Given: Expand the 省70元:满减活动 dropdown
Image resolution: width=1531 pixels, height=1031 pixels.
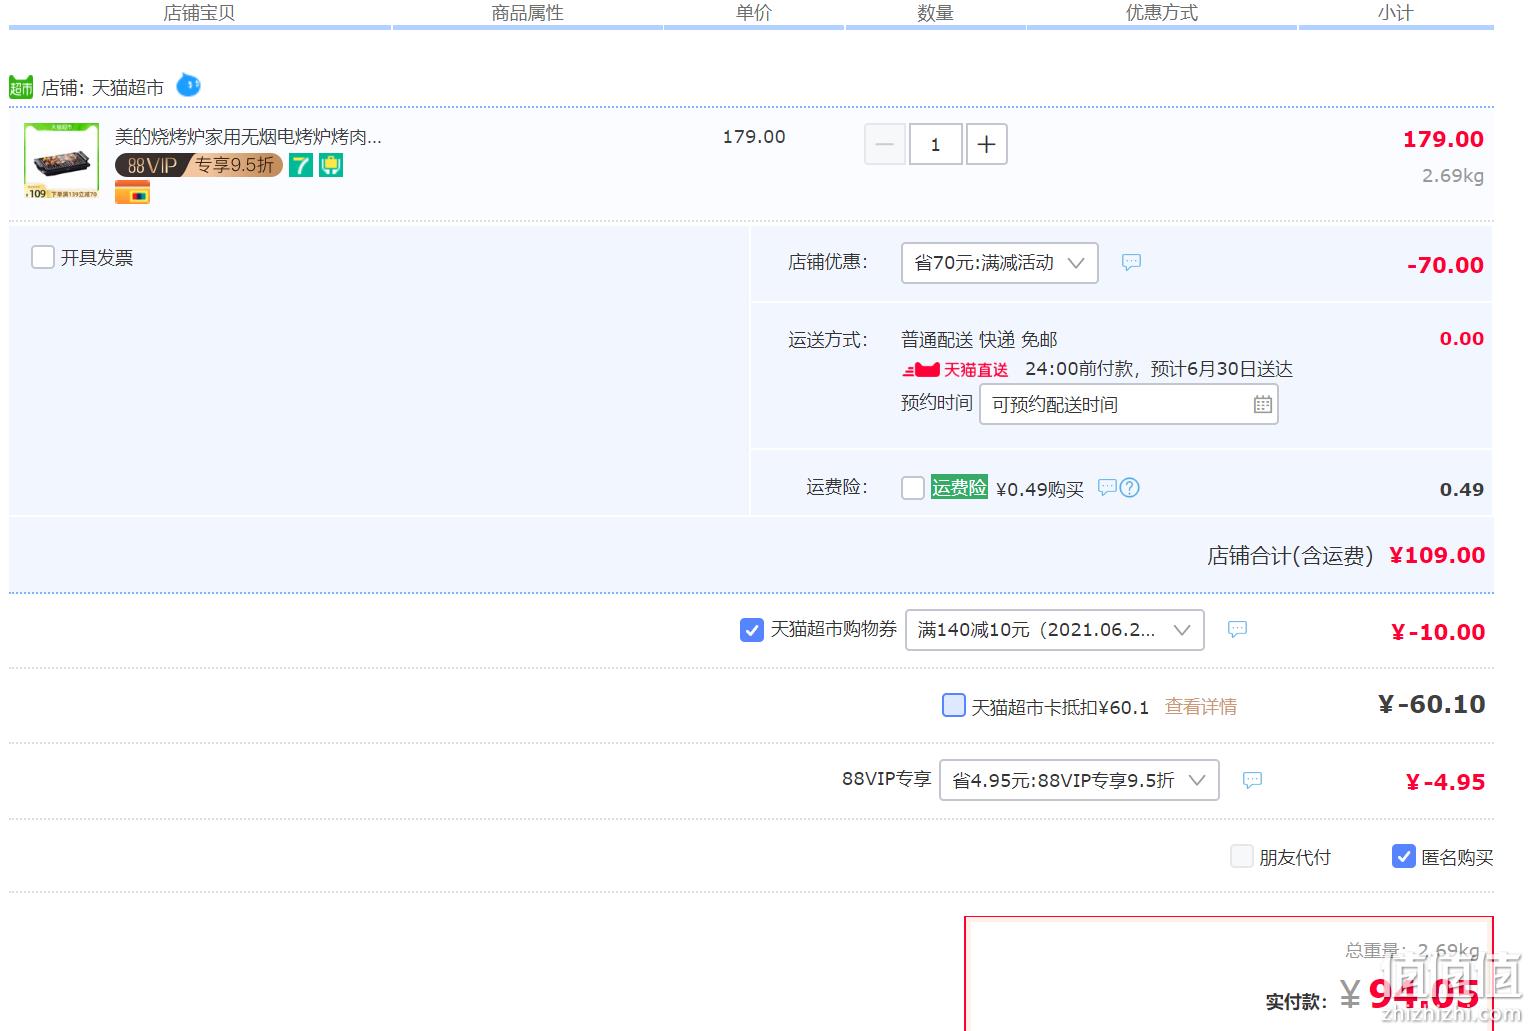Looking at the screenshot, I should coord(1000,263).
